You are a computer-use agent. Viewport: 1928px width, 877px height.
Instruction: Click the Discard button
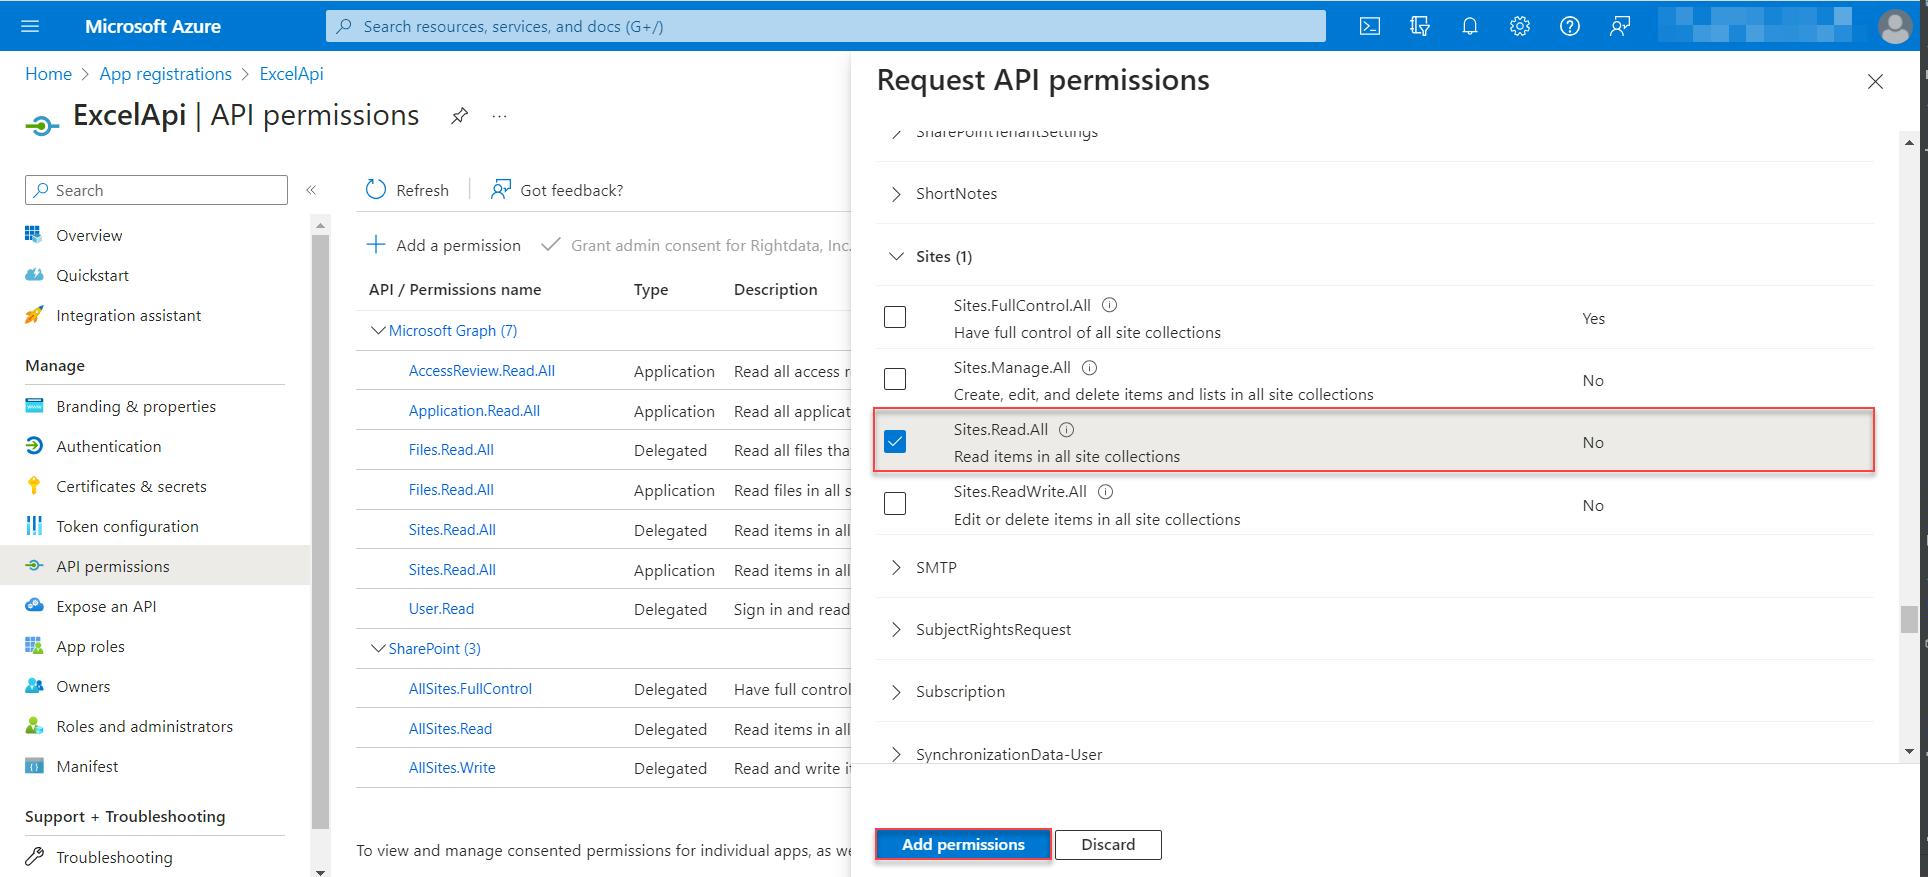tap(1108, 845)
